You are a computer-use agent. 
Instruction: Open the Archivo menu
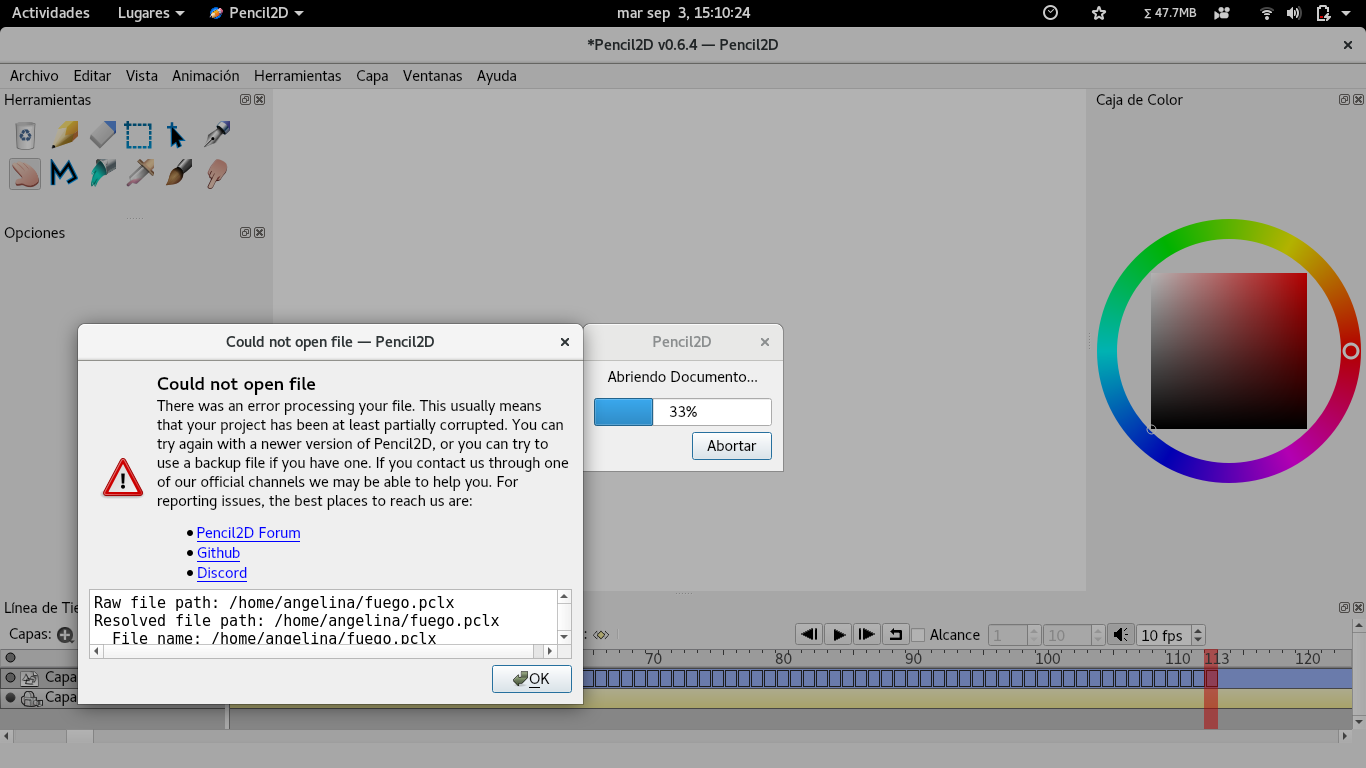tap(34, 76)
